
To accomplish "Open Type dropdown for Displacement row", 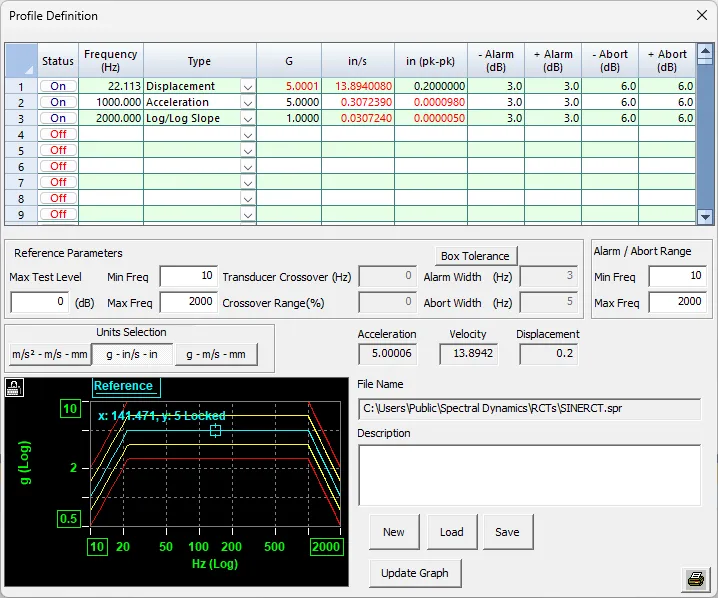I will (247, 87).
